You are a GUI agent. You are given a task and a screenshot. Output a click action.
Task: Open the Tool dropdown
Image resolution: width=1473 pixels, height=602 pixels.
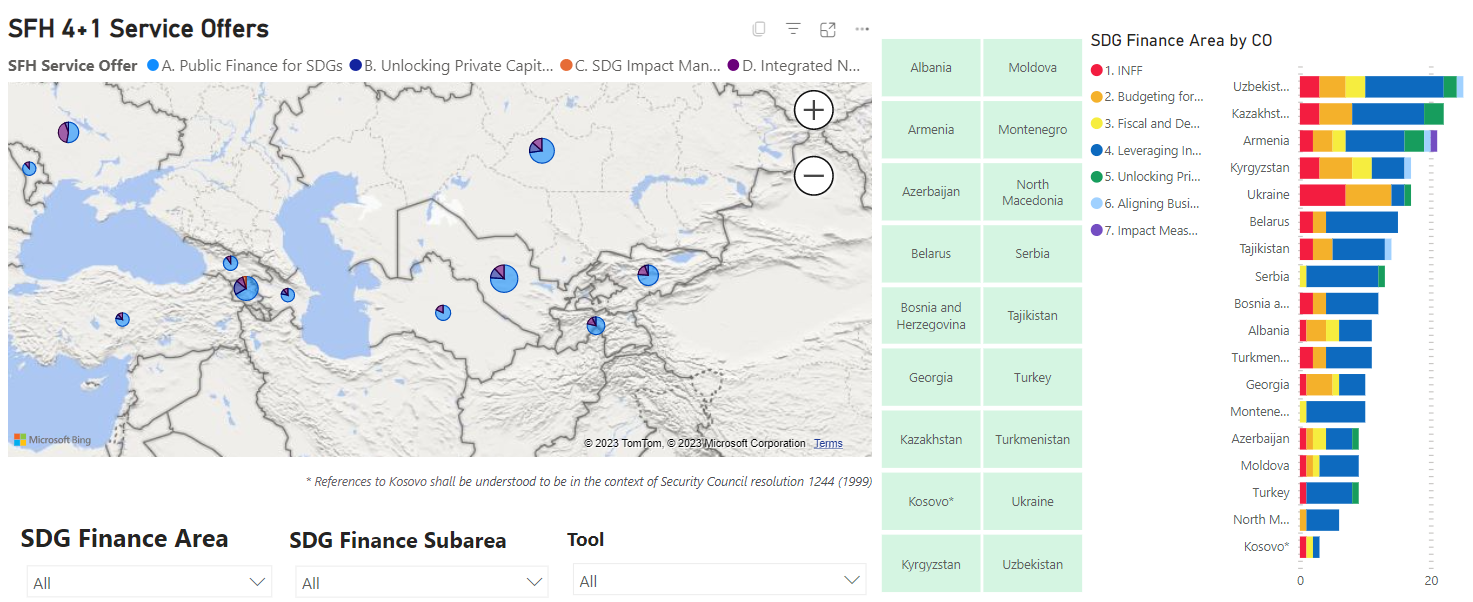[x=719, y=581]
